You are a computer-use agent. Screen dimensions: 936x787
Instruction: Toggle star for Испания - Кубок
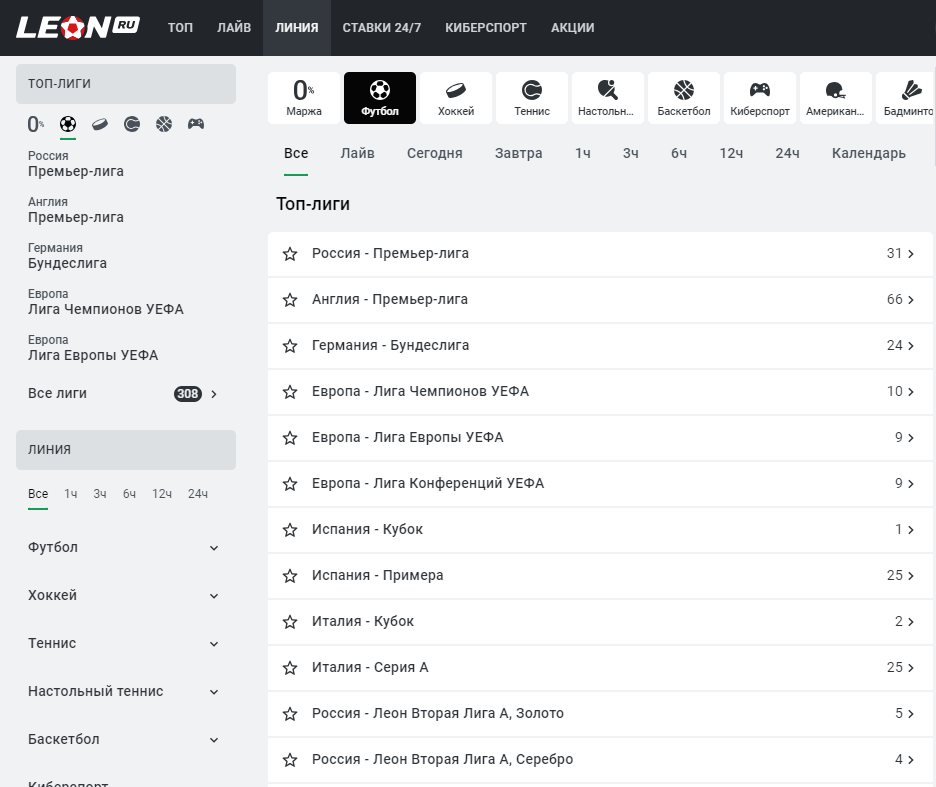tap(290, 530)
